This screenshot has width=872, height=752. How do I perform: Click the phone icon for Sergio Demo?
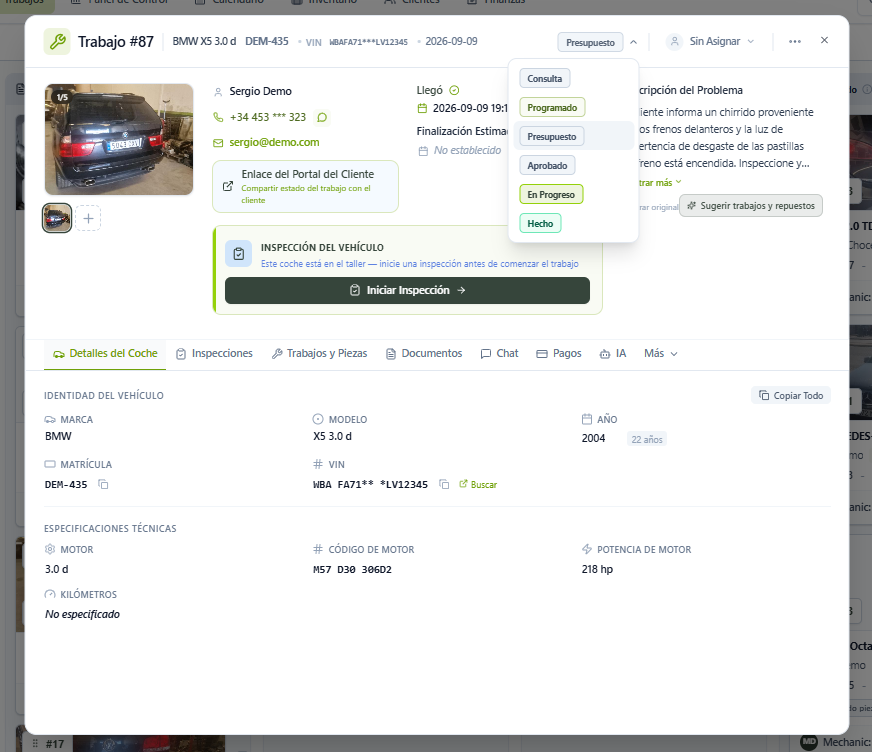(218, 117)
